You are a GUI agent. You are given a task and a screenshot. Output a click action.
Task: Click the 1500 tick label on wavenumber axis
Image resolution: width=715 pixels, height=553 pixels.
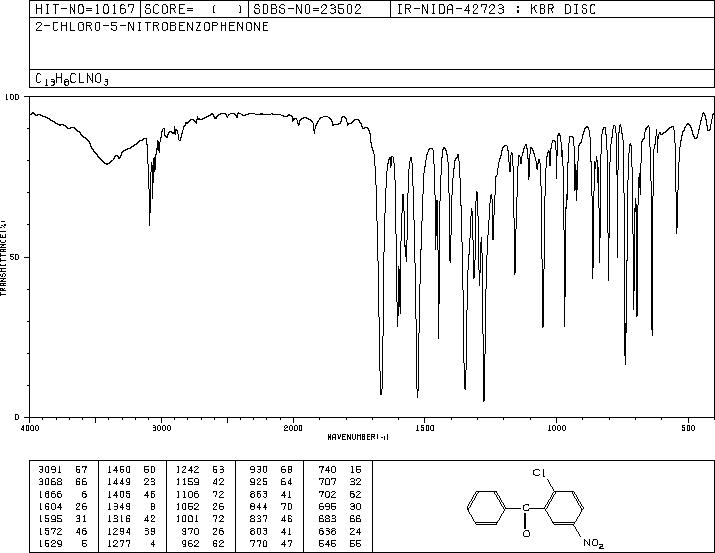[x=425, y=428]
